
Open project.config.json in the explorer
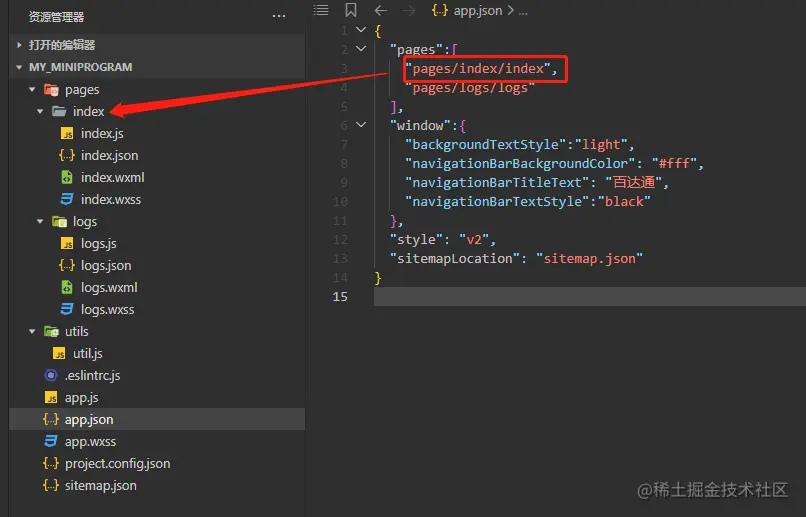pos(117,464)
